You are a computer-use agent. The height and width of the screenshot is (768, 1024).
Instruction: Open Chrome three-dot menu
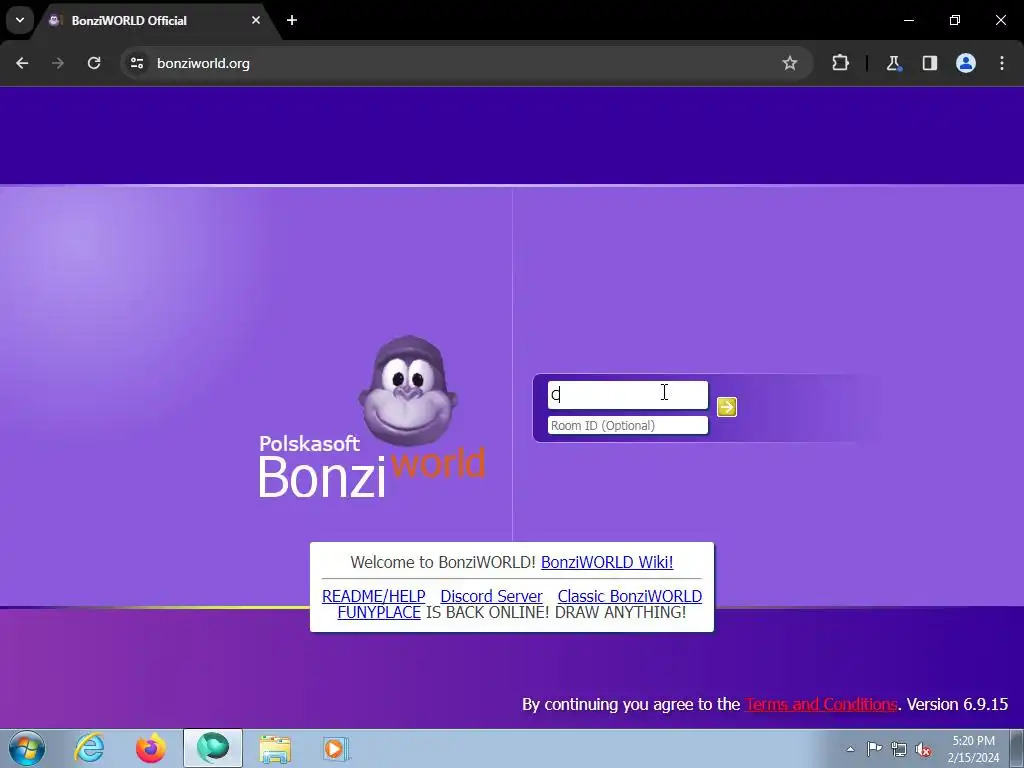pos(1002,63)
